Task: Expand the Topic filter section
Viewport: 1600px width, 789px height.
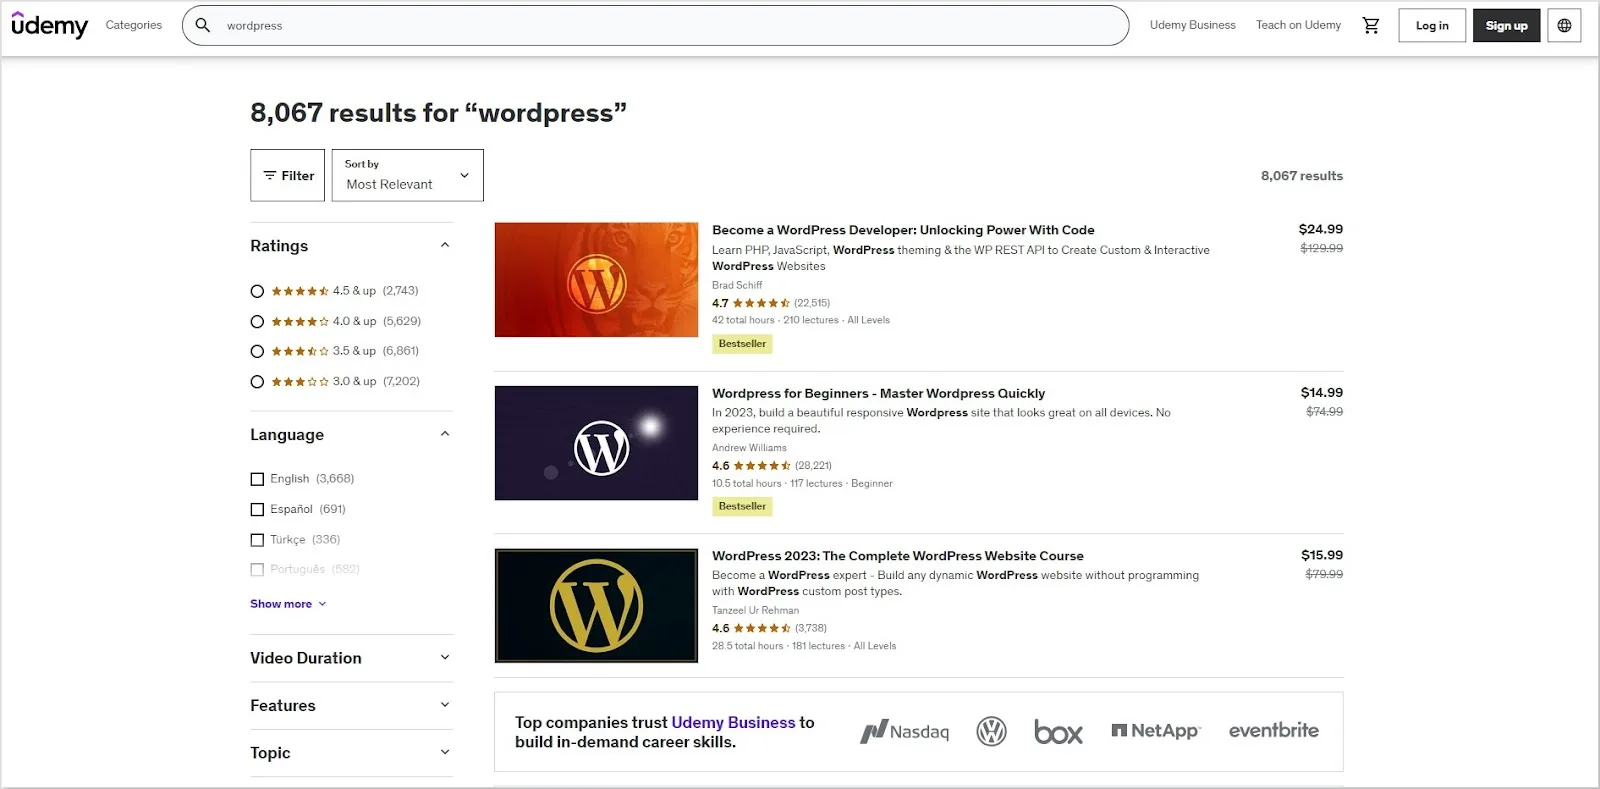Action: tap(445, 752)
